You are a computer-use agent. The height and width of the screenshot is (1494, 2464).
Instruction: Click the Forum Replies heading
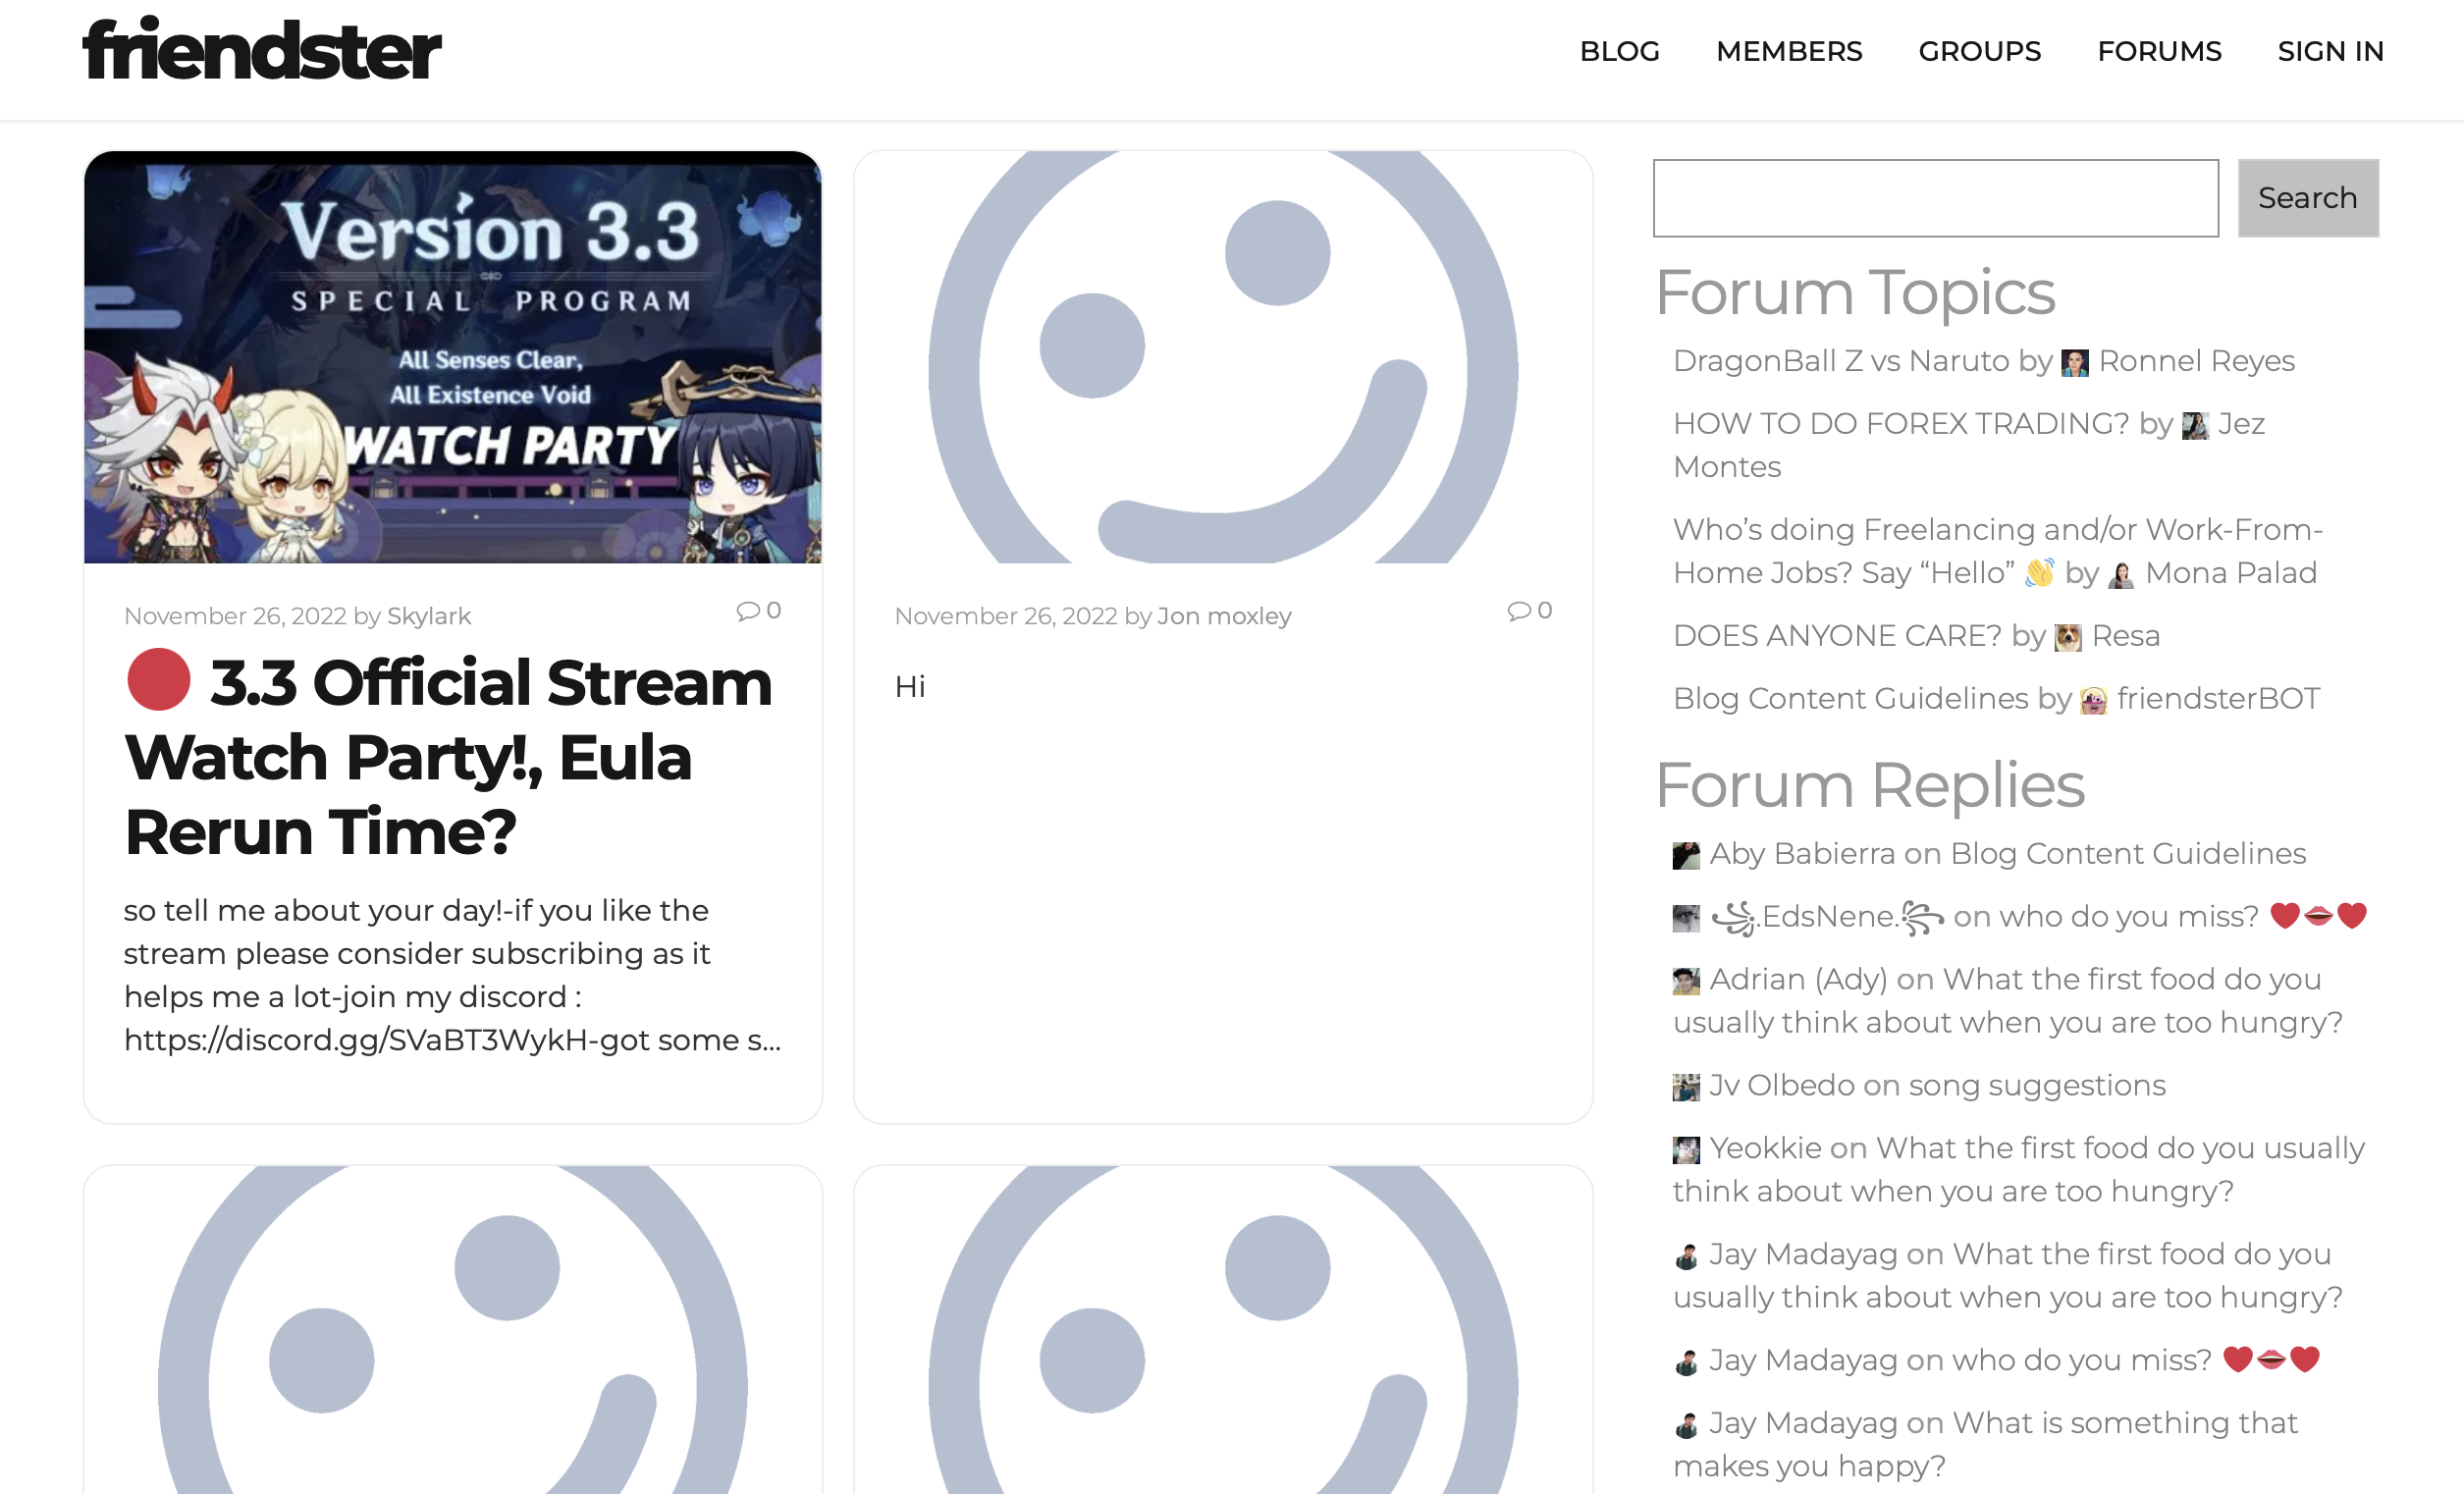pyautogui.click(x=1870, y=786)
